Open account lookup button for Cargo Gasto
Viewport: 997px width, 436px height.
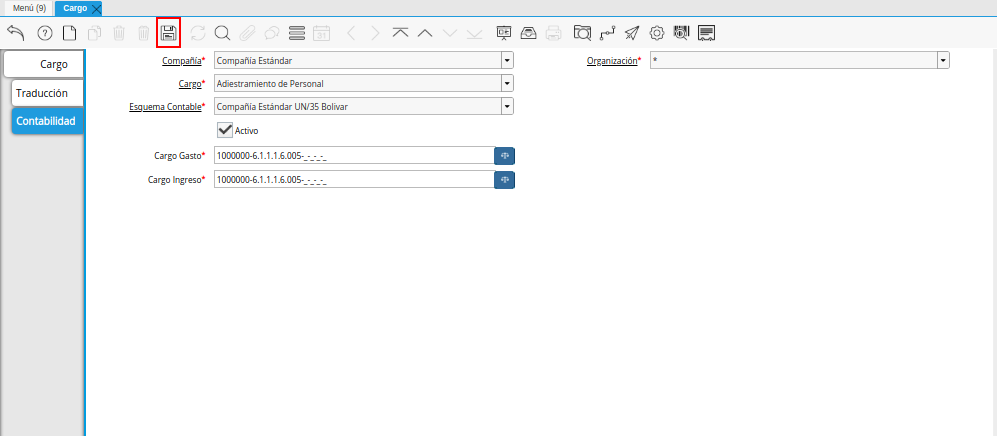tap(505, 156)
